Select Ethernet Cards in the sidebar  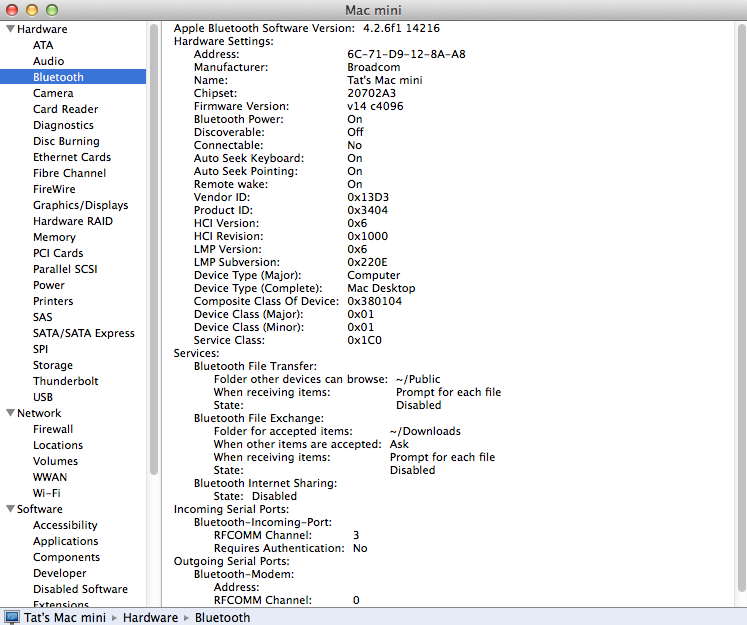[x=72, y=157]
